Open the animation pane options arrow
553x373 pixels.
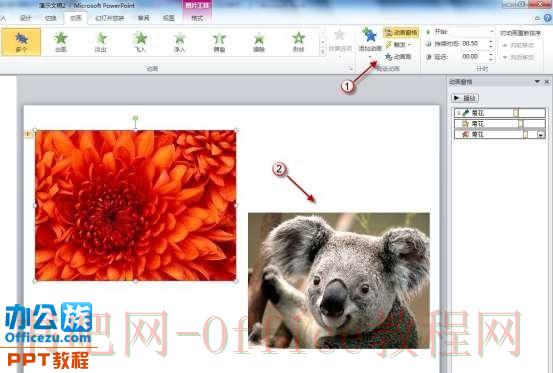(537, 82)
